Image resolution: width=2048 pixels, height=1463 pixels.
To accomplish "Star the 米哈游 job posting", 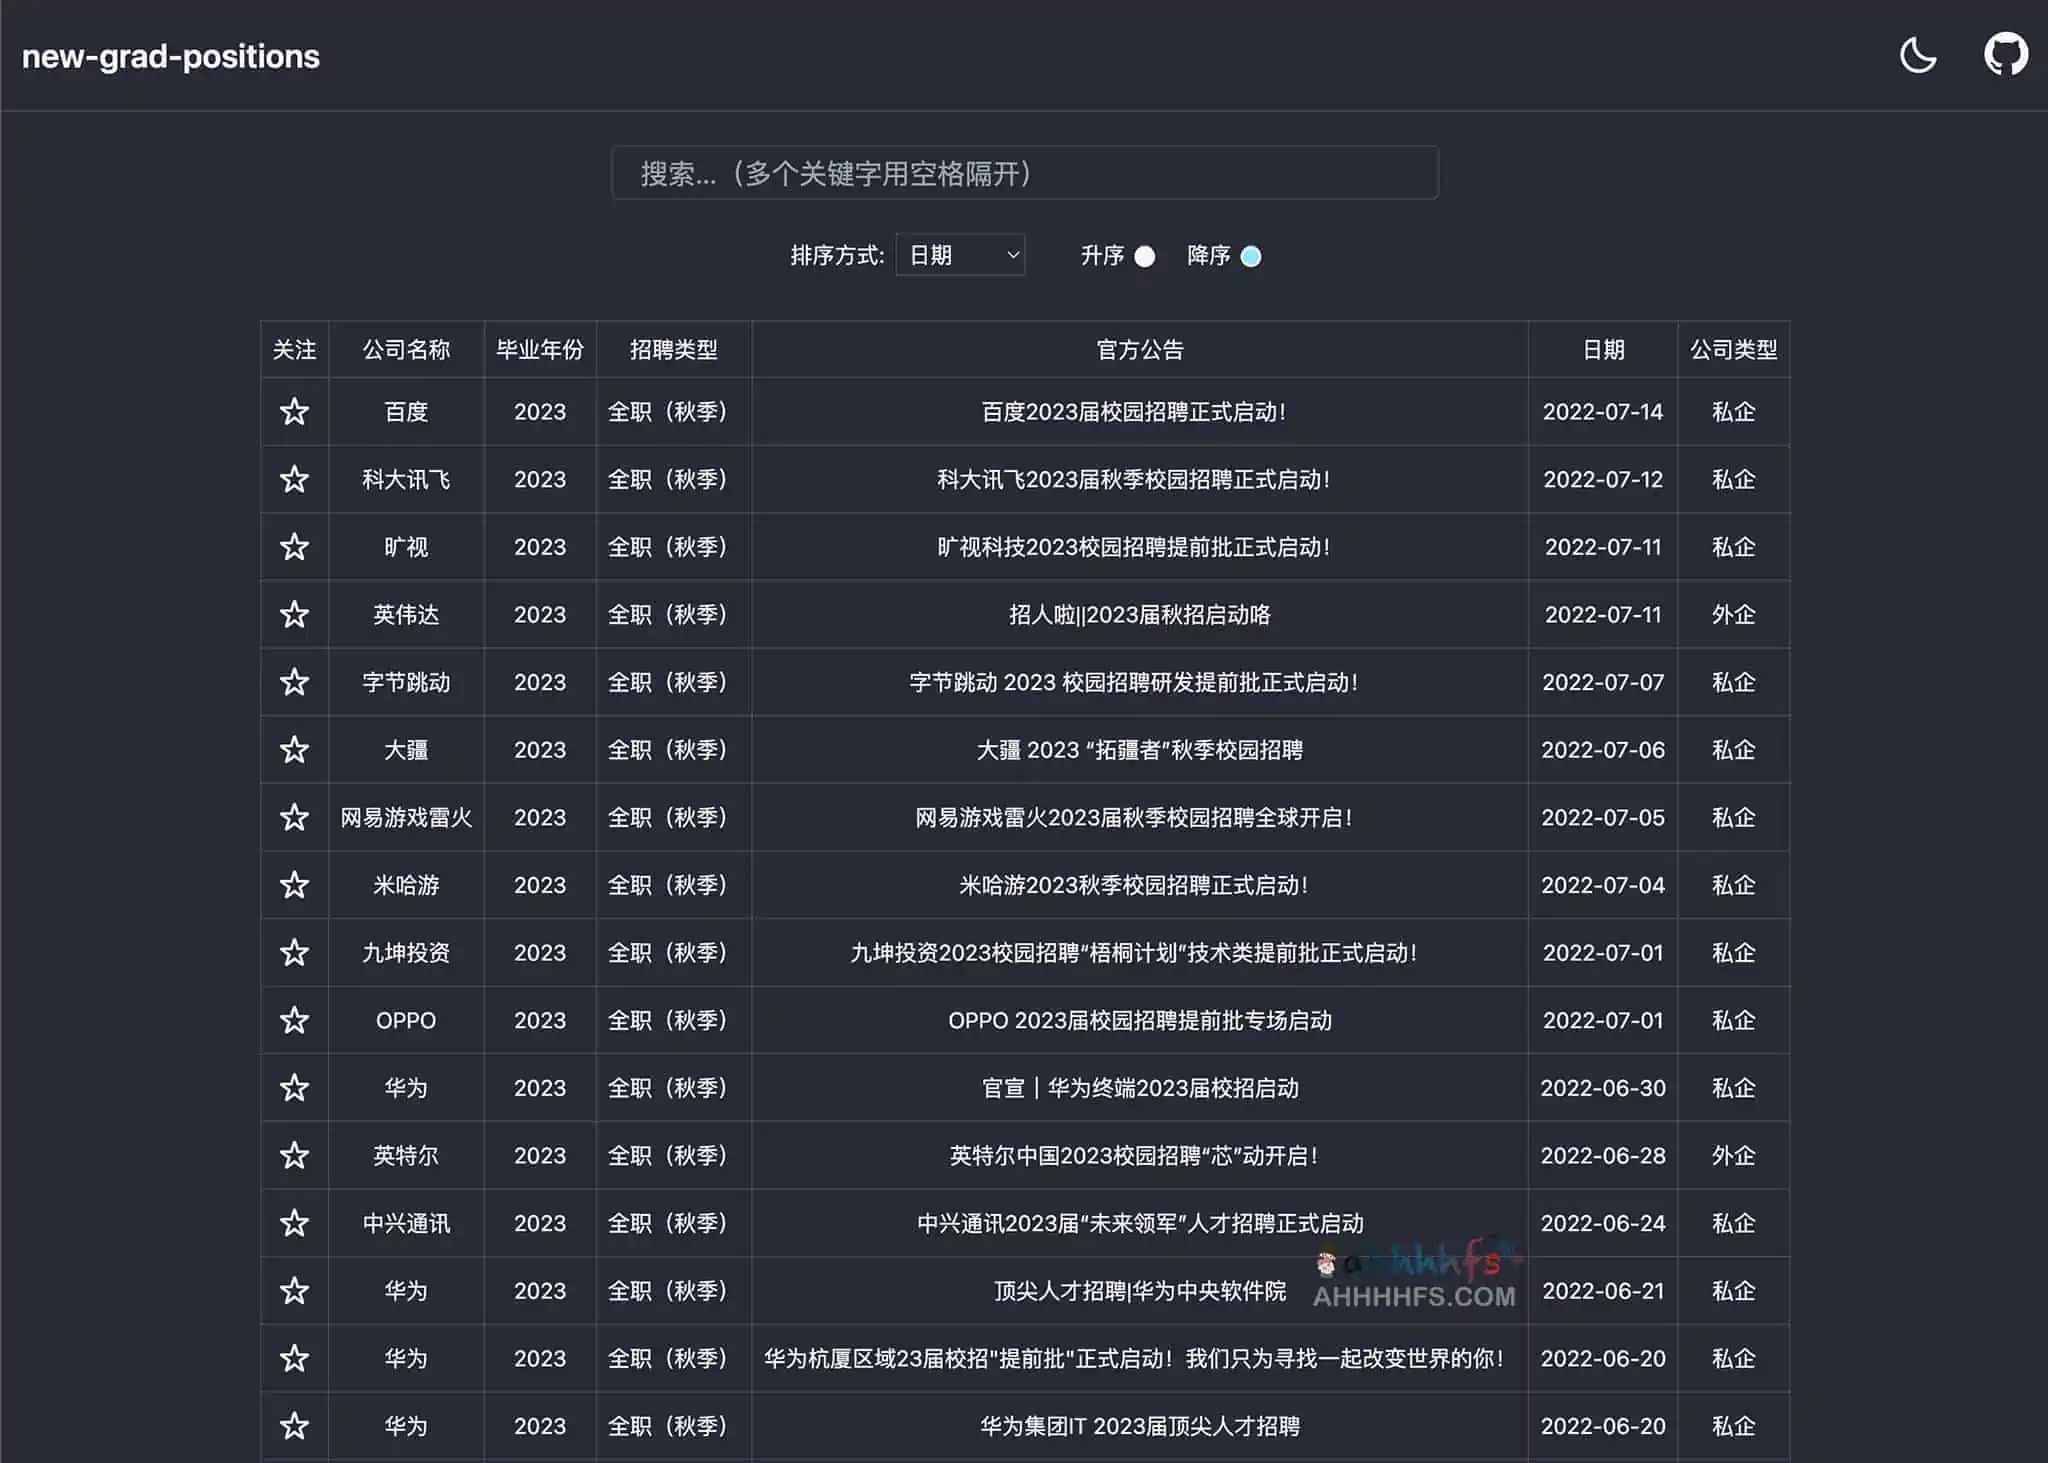I will point(295,885).
